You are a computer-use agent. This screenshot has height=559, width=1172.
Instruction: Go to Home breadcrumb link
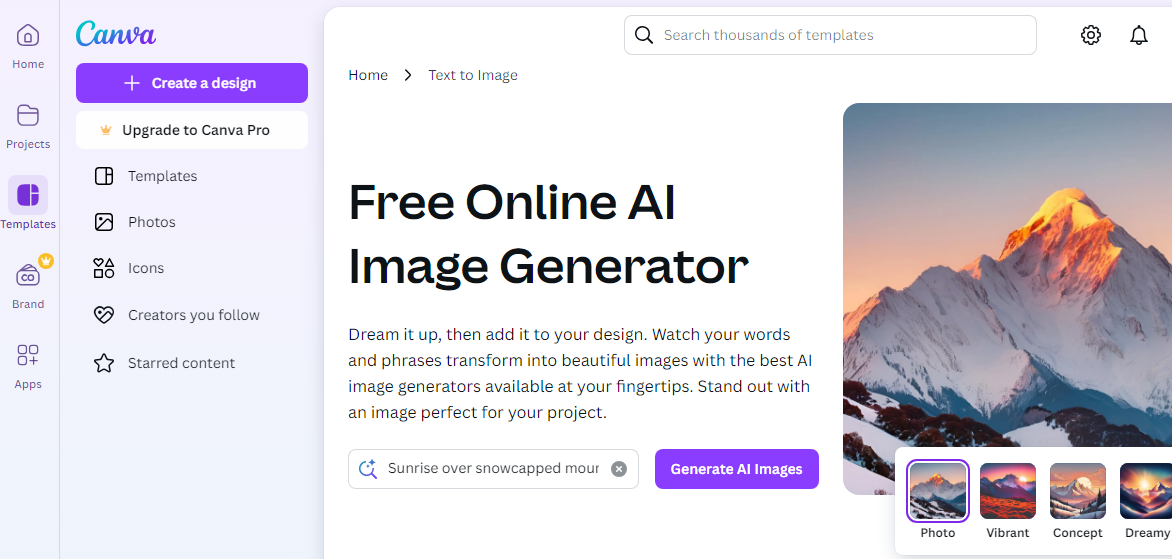[368, 75]
